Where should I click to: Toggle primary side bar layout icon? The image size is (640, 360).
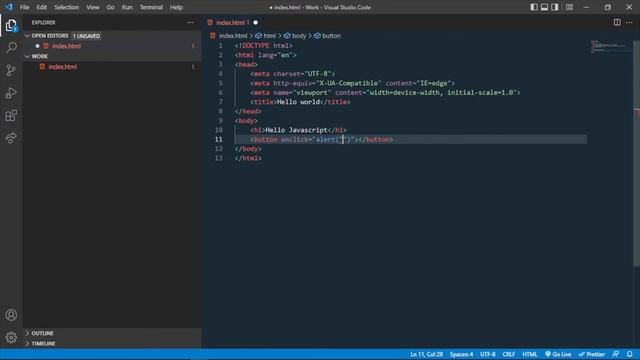click(534, 7)
